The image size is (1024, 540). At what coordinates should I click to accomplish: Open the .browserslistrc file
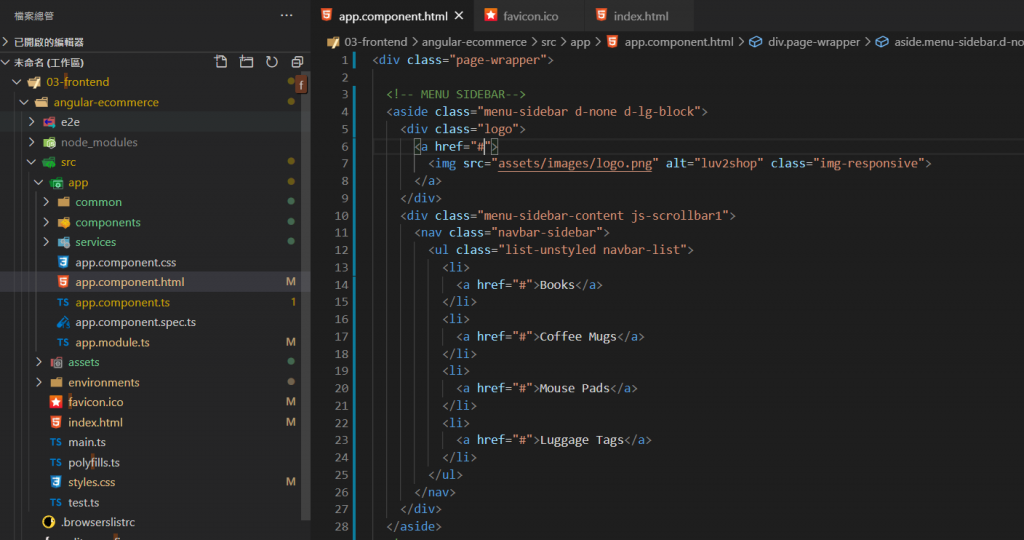click(x=98, y=522)
